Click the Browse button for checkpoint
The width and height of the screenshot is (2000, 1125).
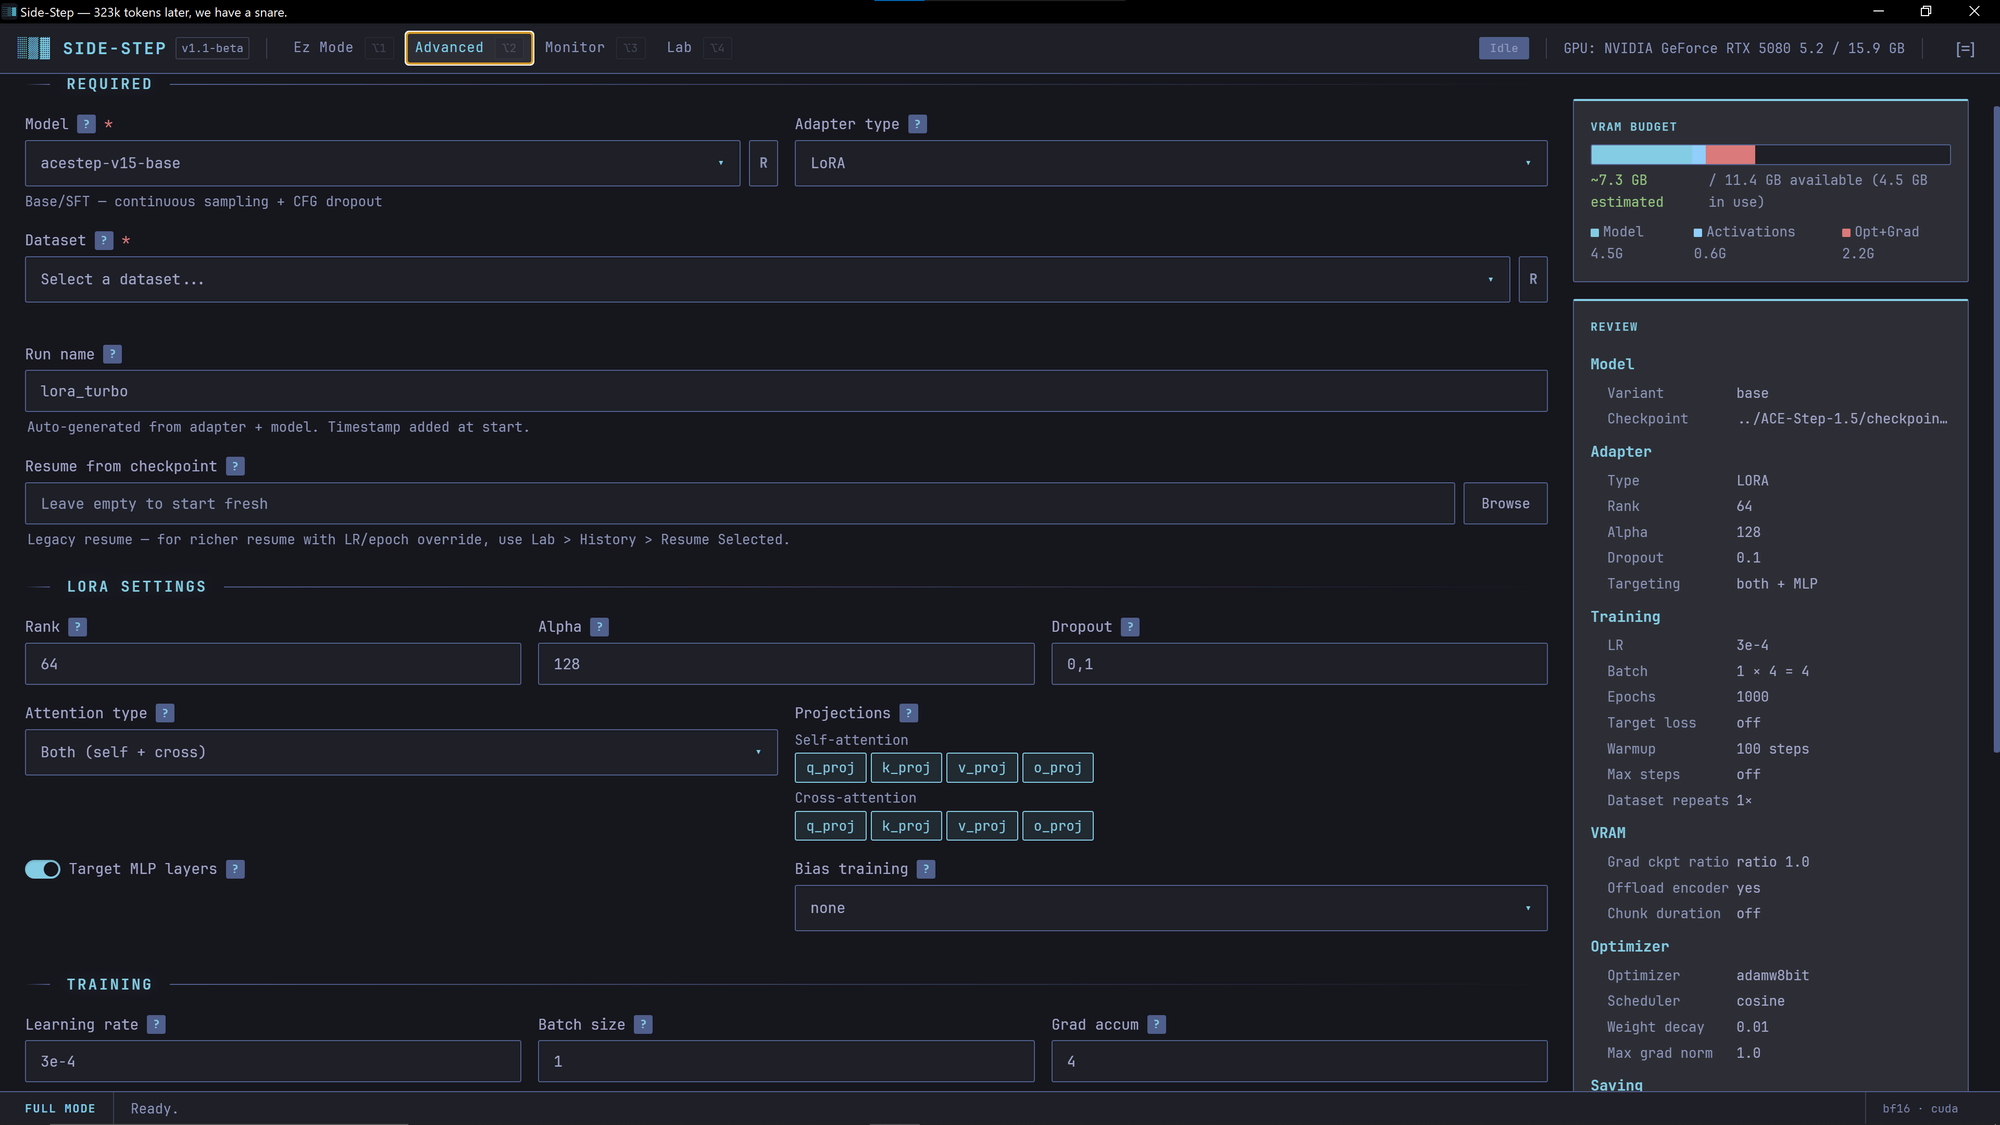(1504, 504)
